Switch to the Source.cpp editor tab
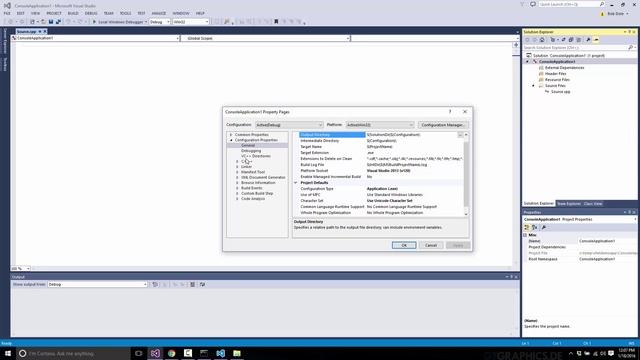640x360 pixels. (27, 31)
